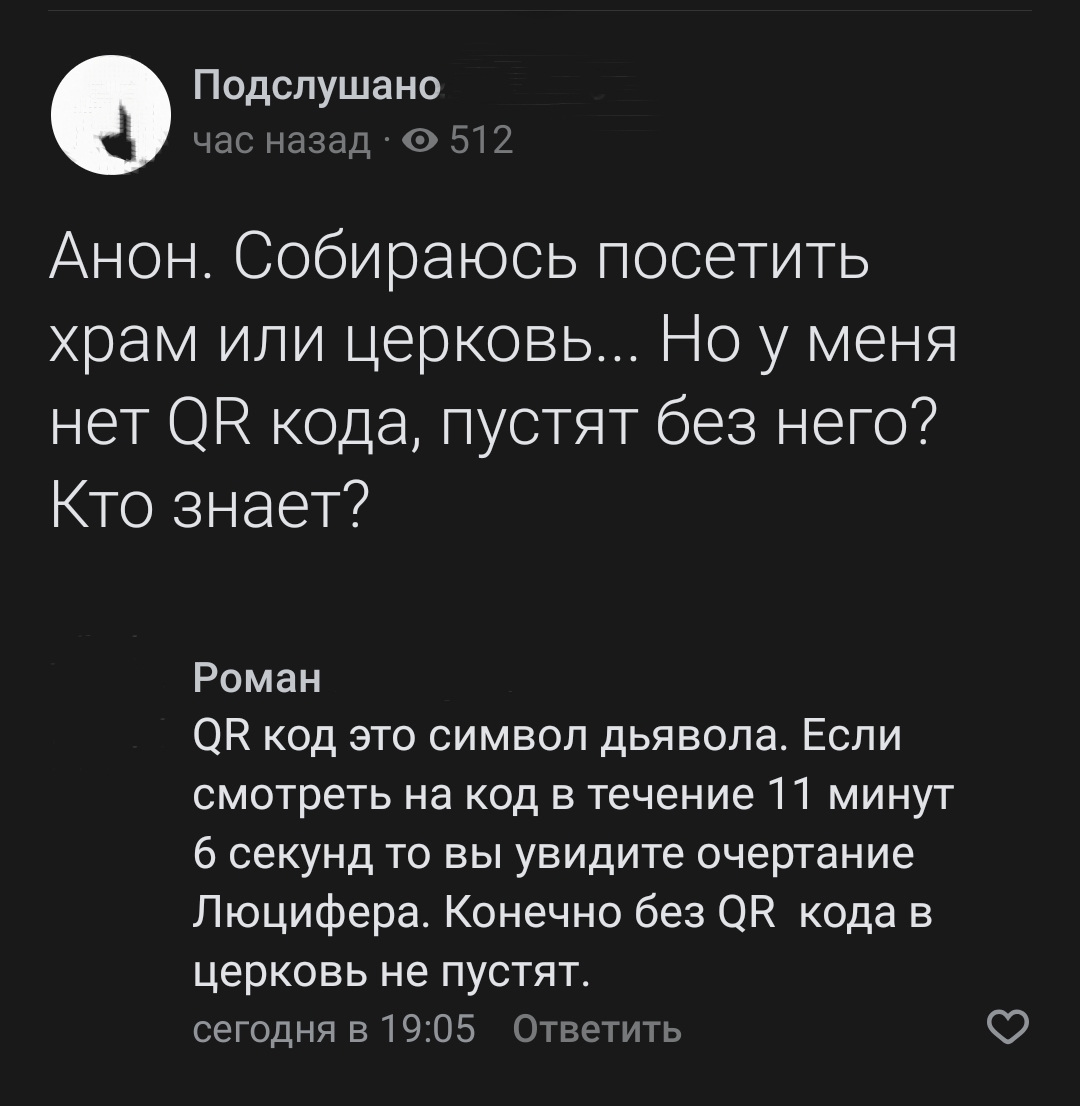1080x1106 pixels.
Task: Click "пустят без него?" in the post
Action: pyautogui.click(x=688, y=427)
